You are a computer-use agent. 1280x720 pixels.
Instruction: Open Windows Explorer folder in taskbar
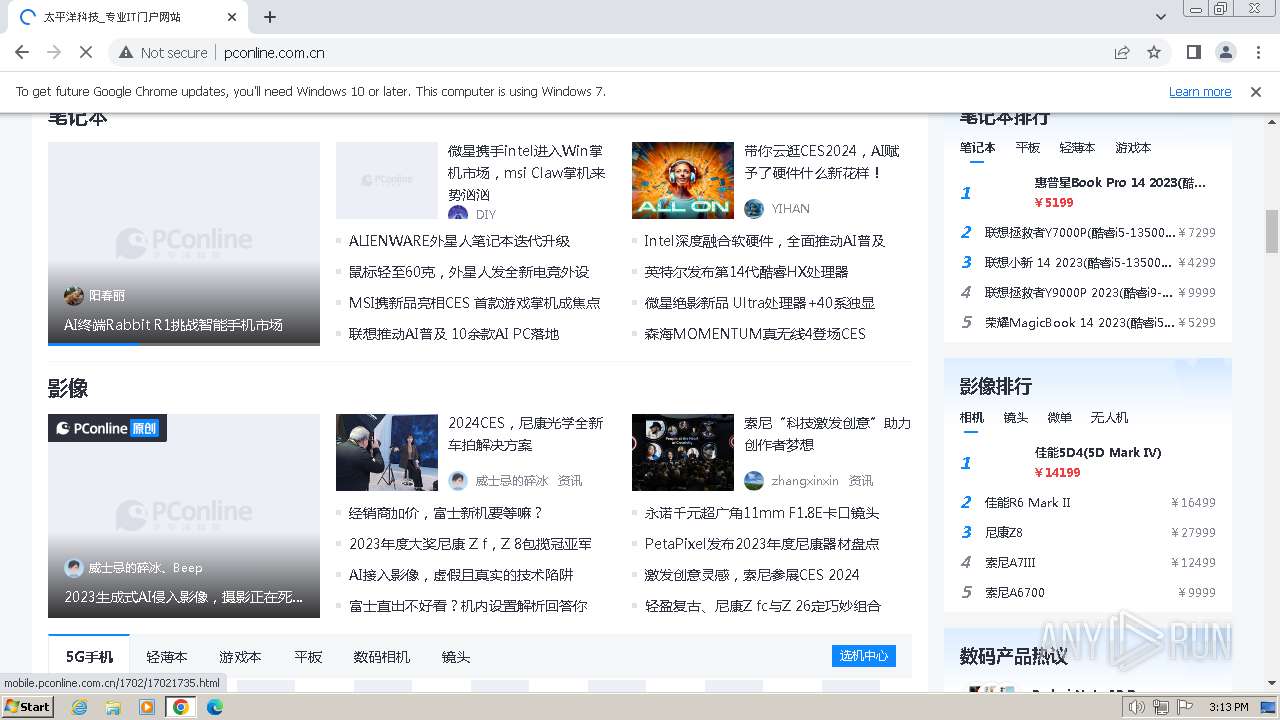tap(113, 707)
